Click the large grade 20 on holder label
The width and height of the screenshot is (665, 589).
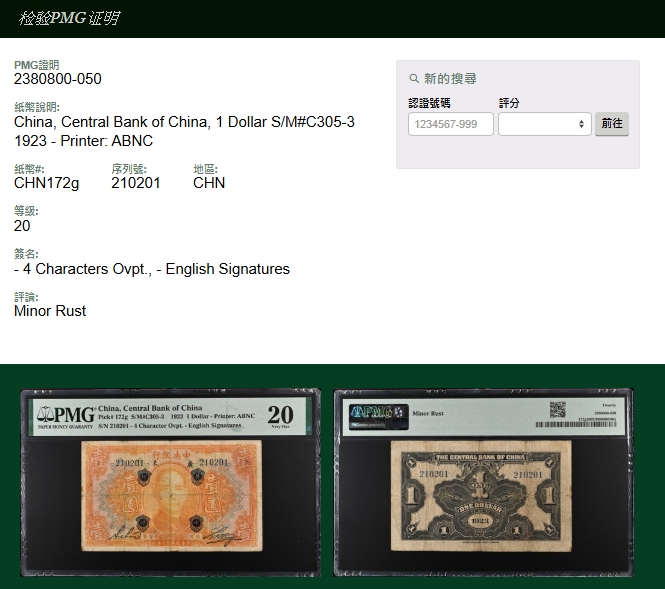tap(281, 413)
